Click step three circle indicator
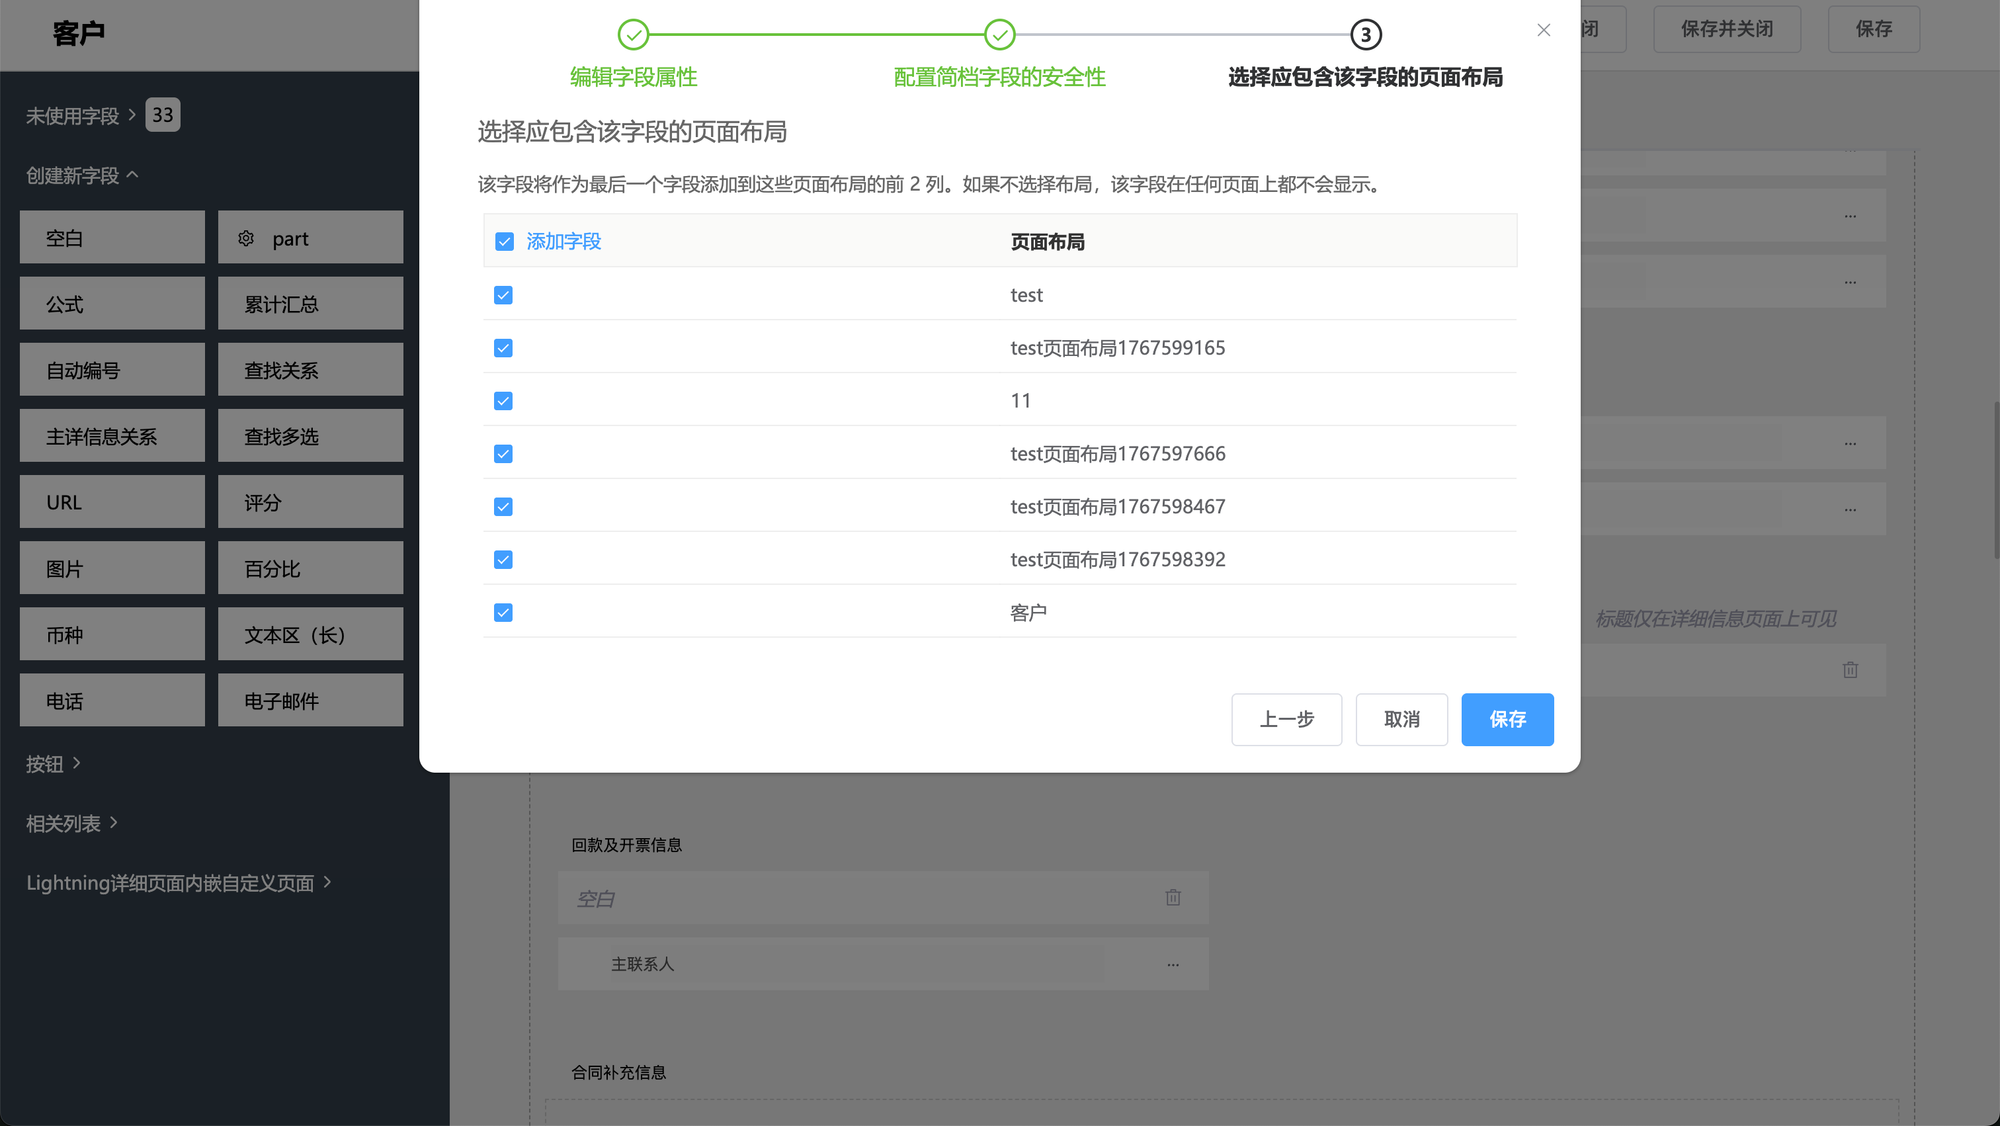 pos(1366,35)
